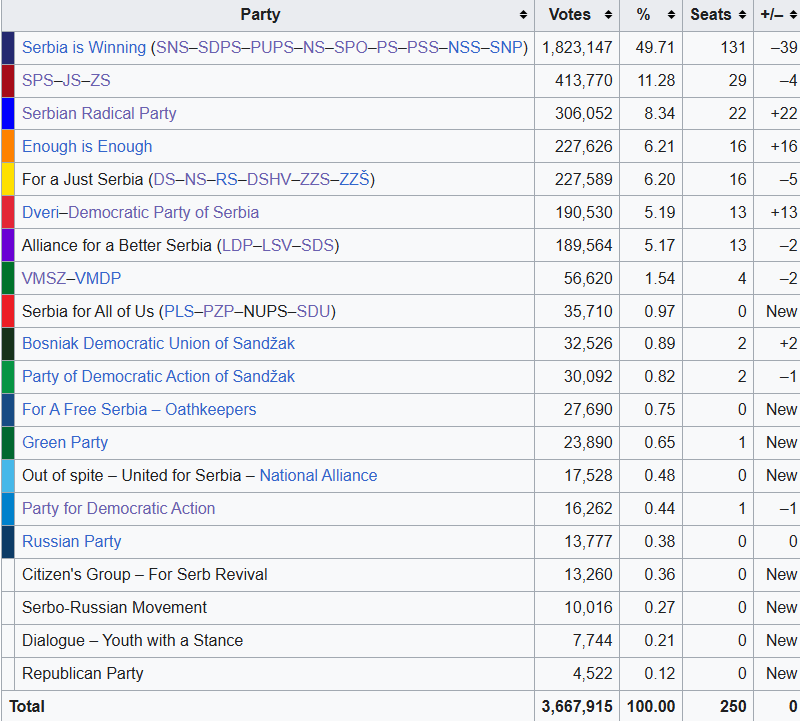Sort table by Party column arrows

523,15
